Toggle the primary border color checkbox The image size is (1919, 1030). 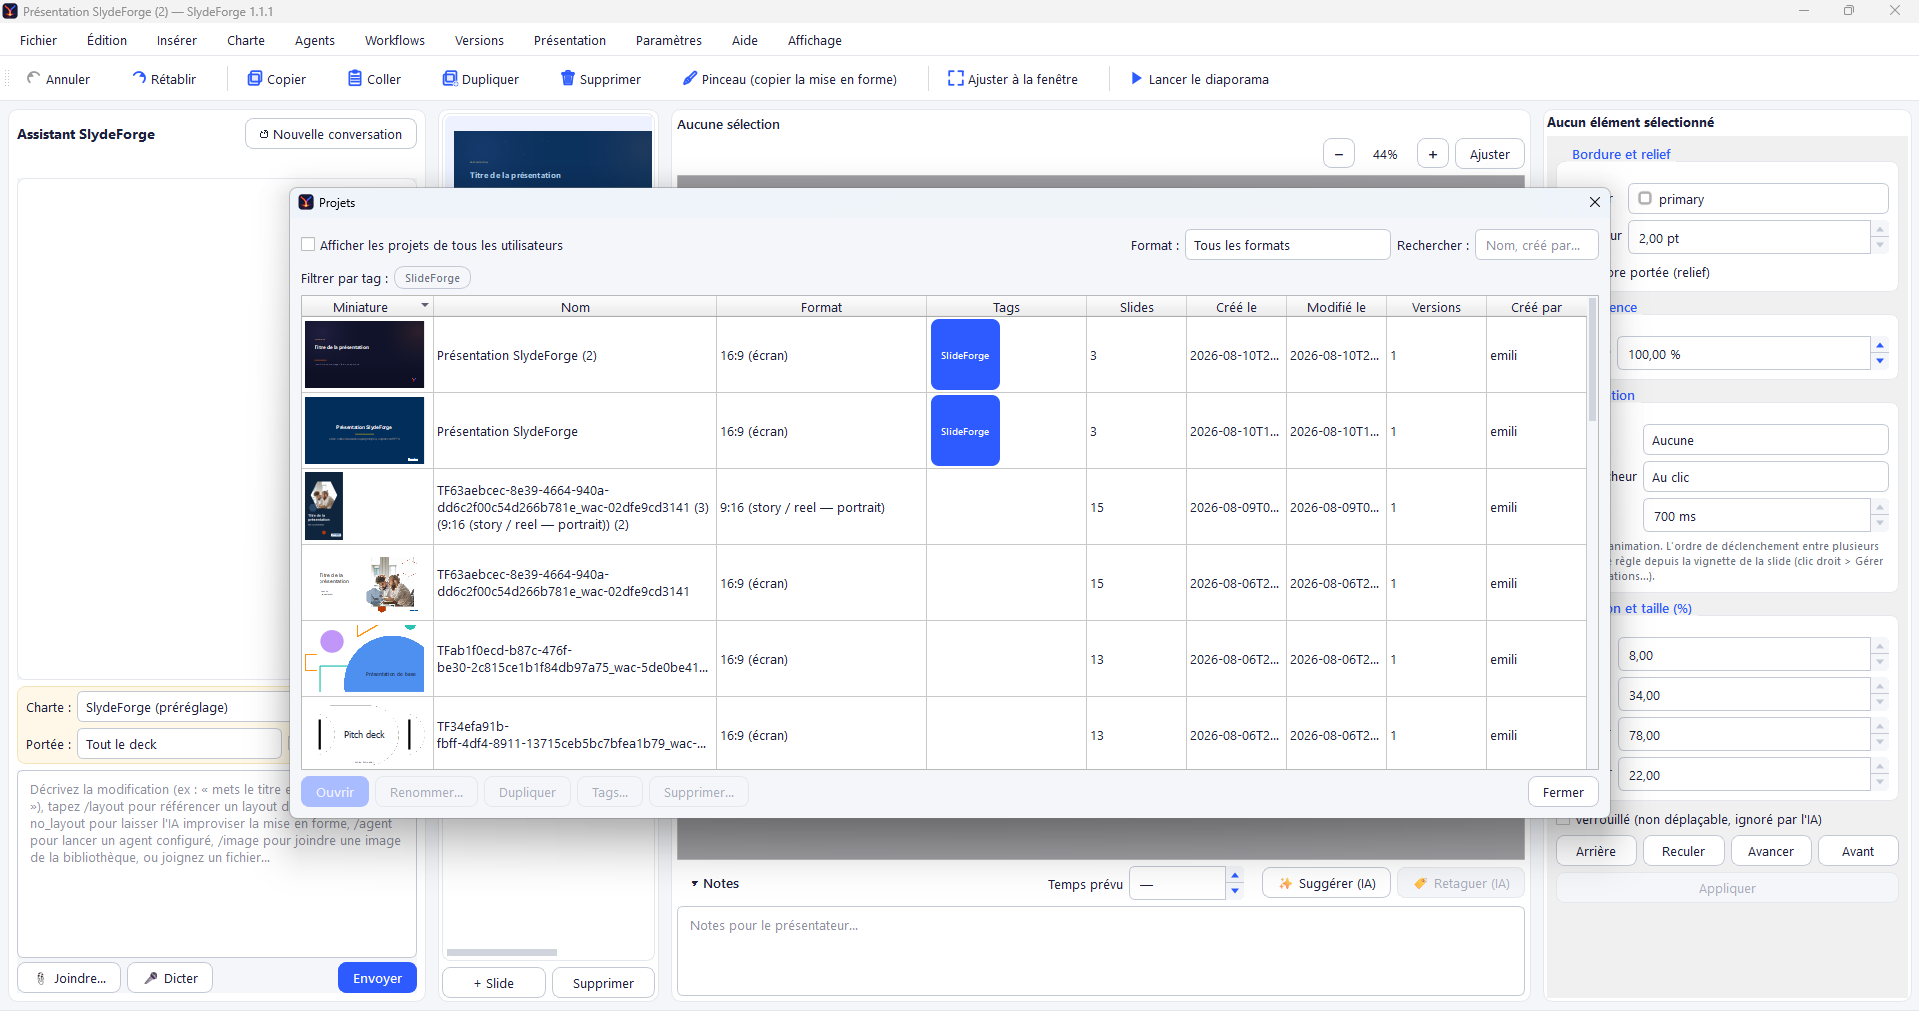[x=1645, y=199]
